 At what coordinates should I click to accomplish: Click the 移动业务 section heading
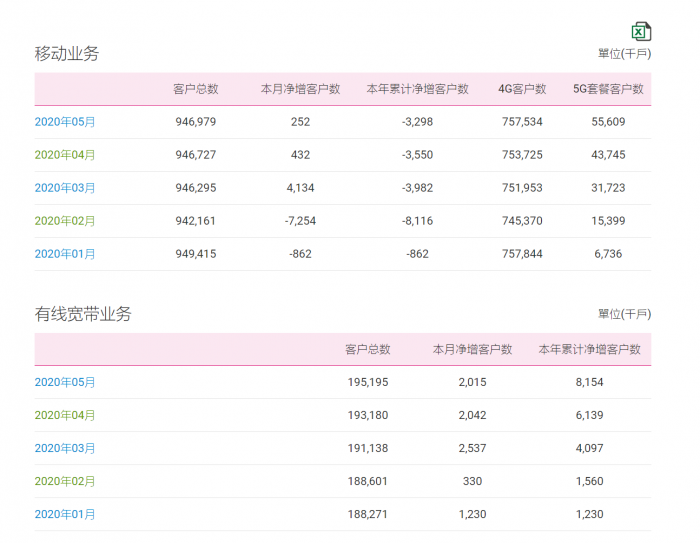click(x=67, y=54)
